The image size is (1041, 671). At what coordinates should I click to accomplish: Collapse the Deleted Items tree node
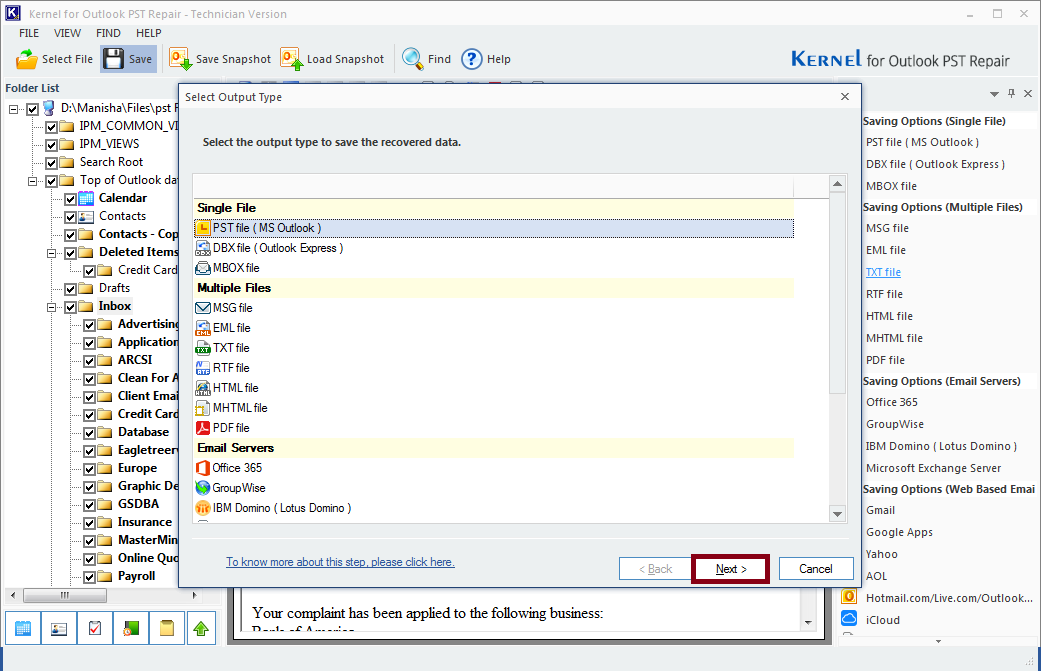(52, 253)
